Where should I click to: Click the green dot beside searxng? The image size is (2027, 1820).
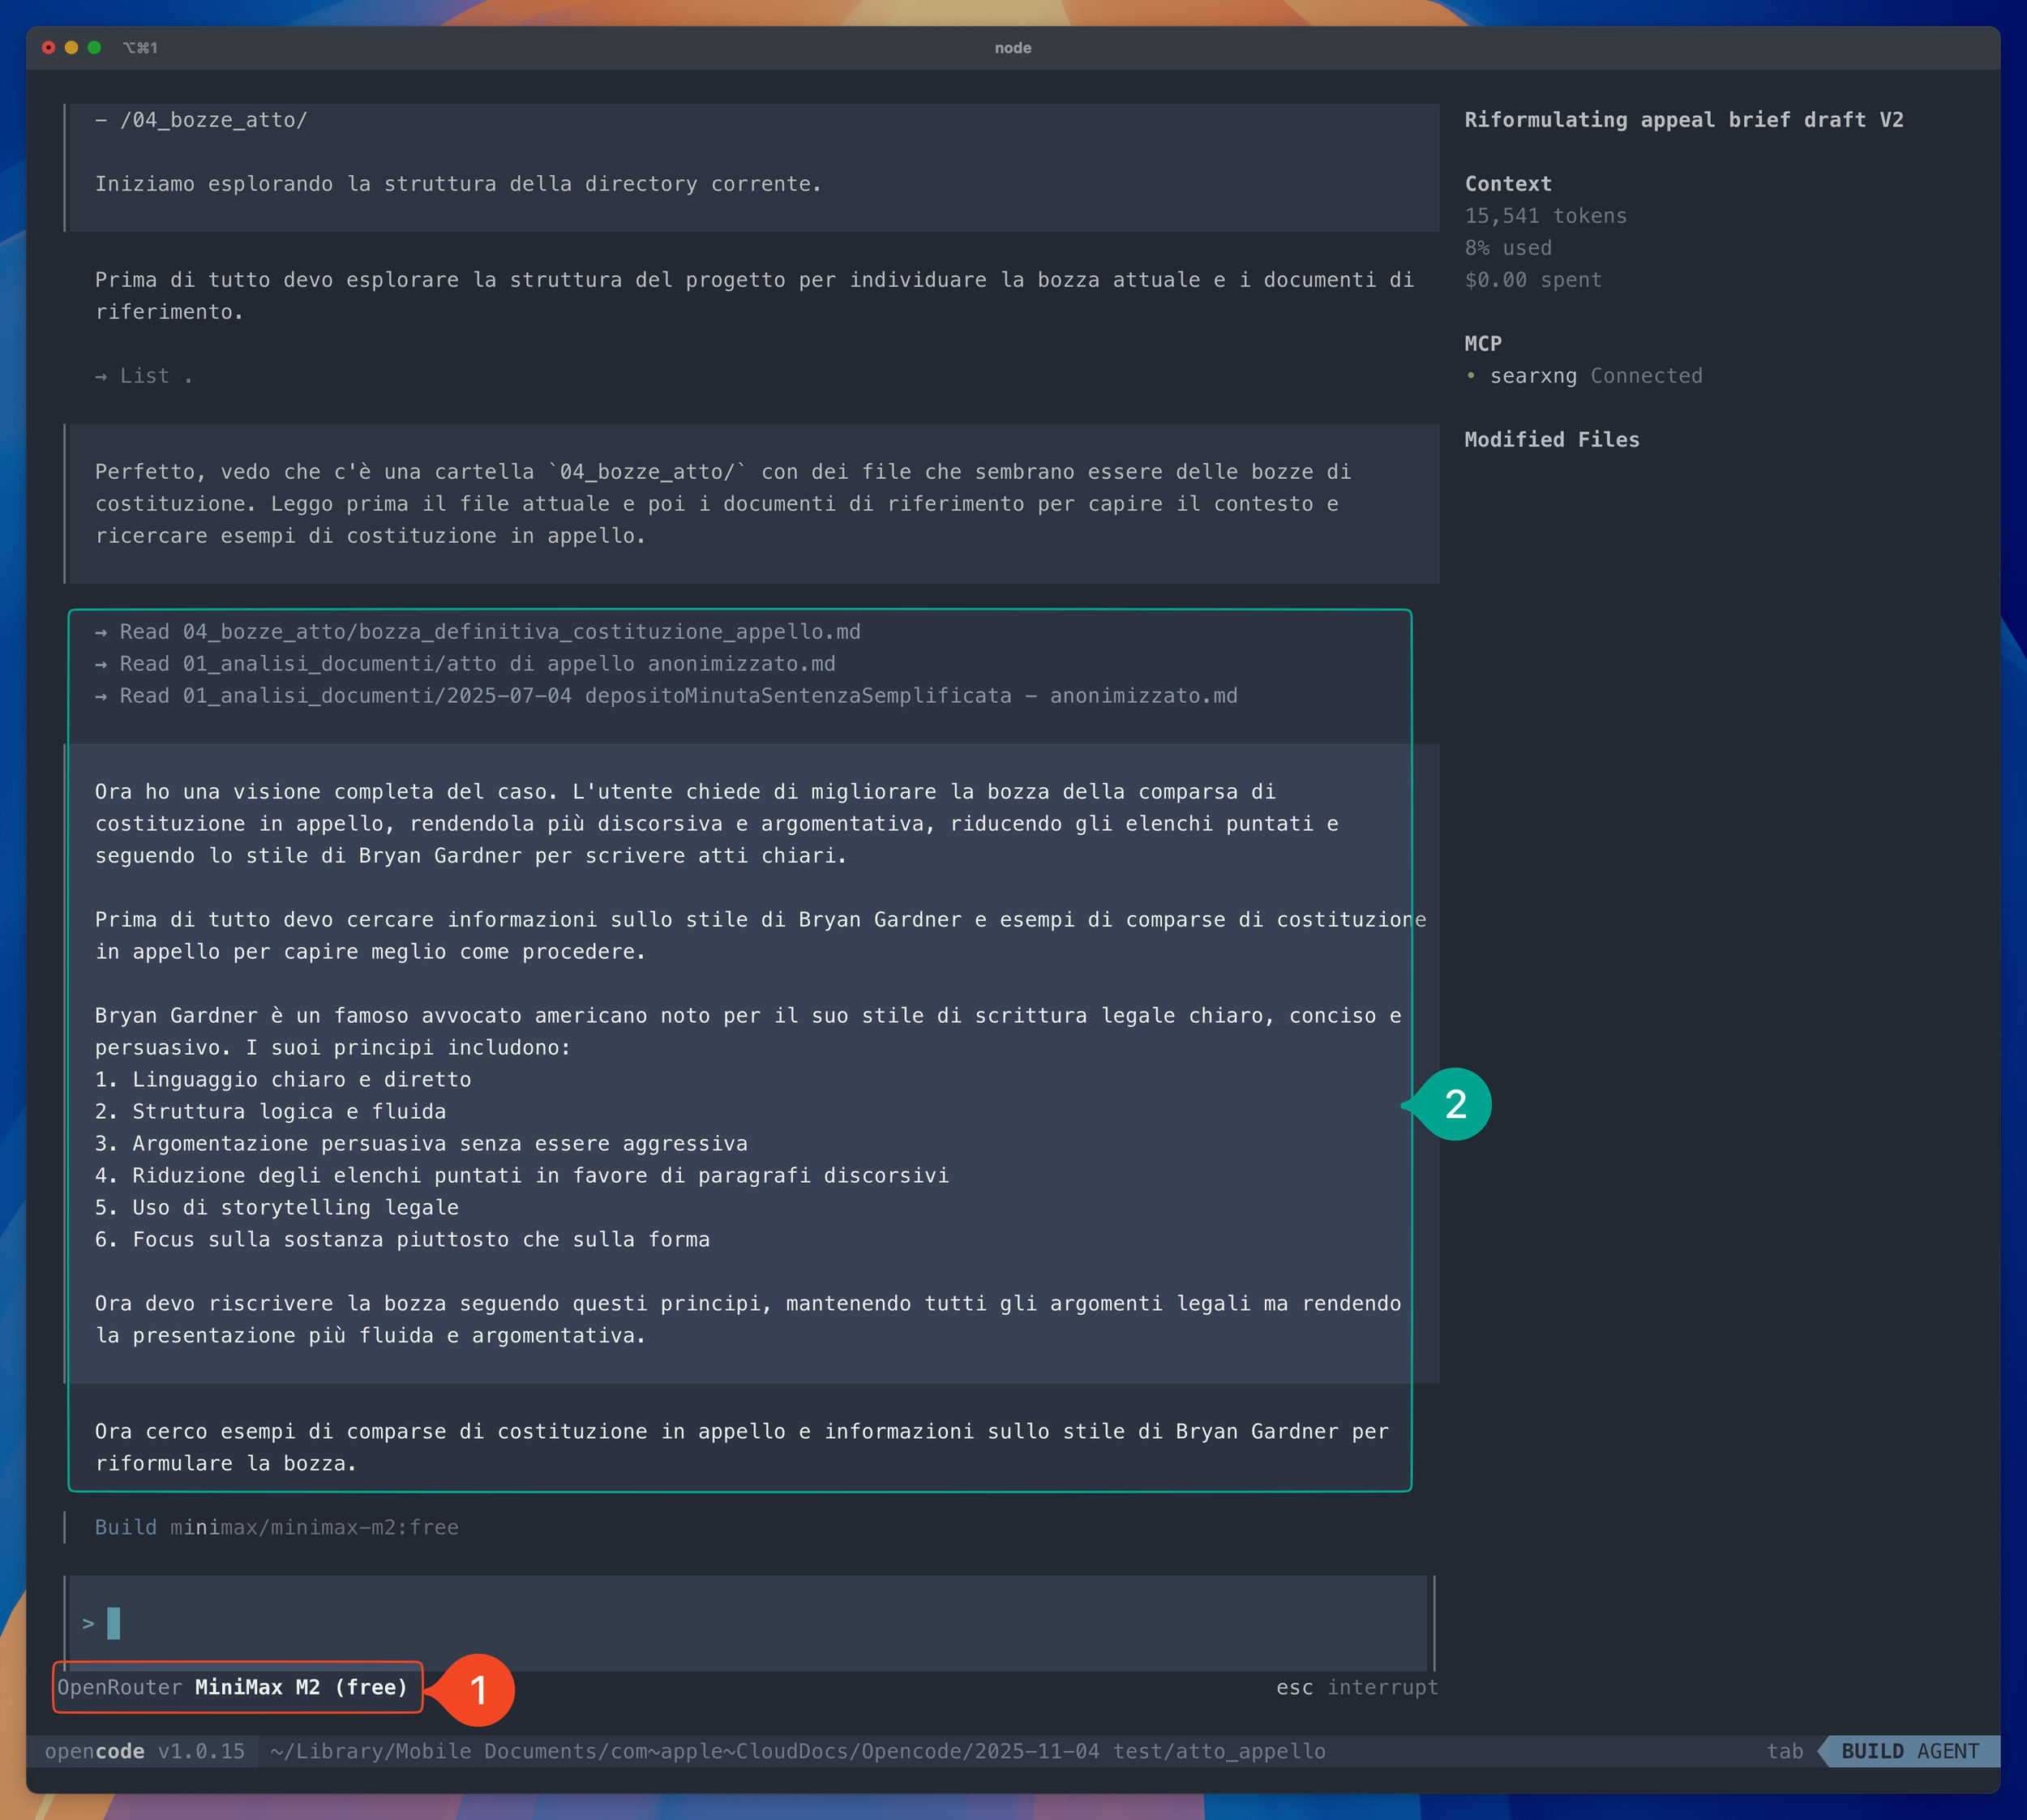coord(1470,376)
